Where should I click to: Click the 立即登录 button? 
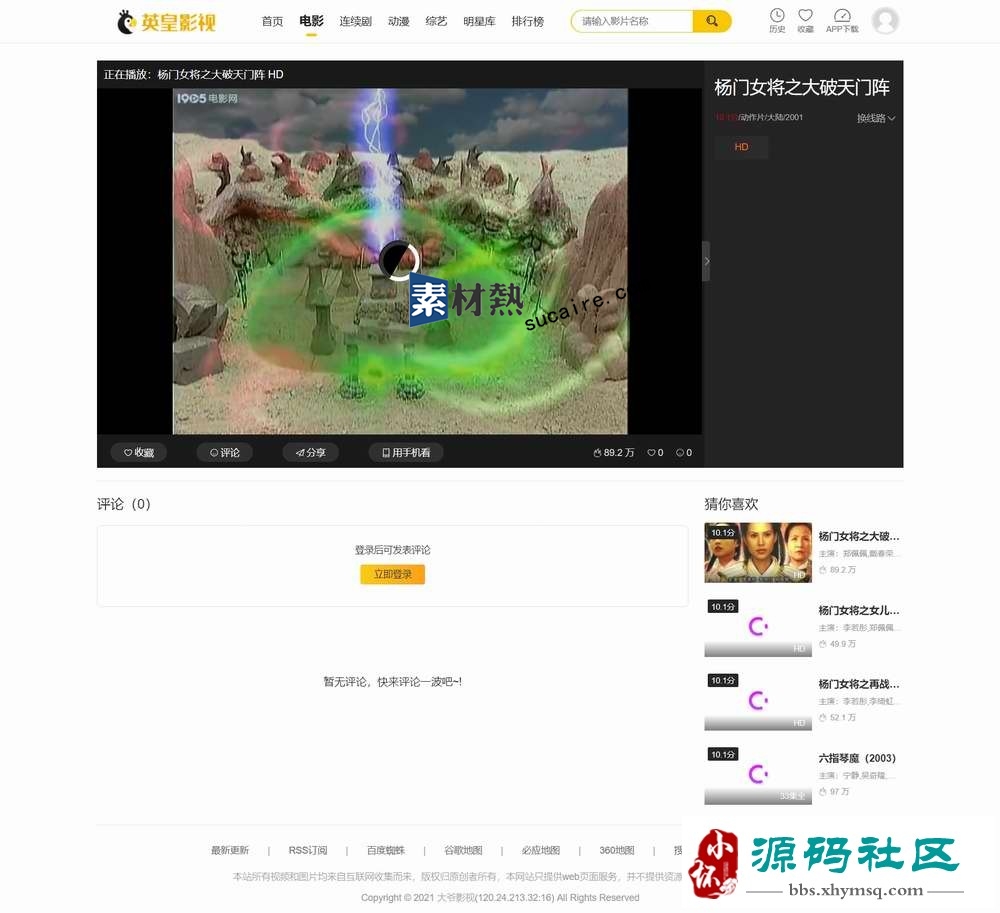(392, 574)
